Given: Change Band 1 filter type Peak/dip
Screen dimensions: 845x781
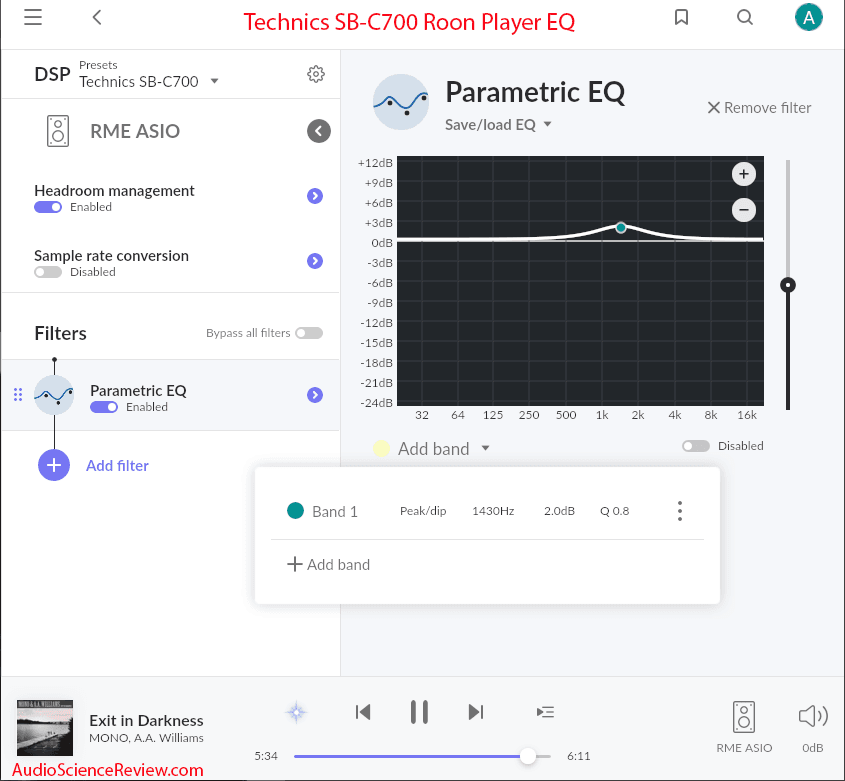Looking at the screenshot, I should coord(423,511).
